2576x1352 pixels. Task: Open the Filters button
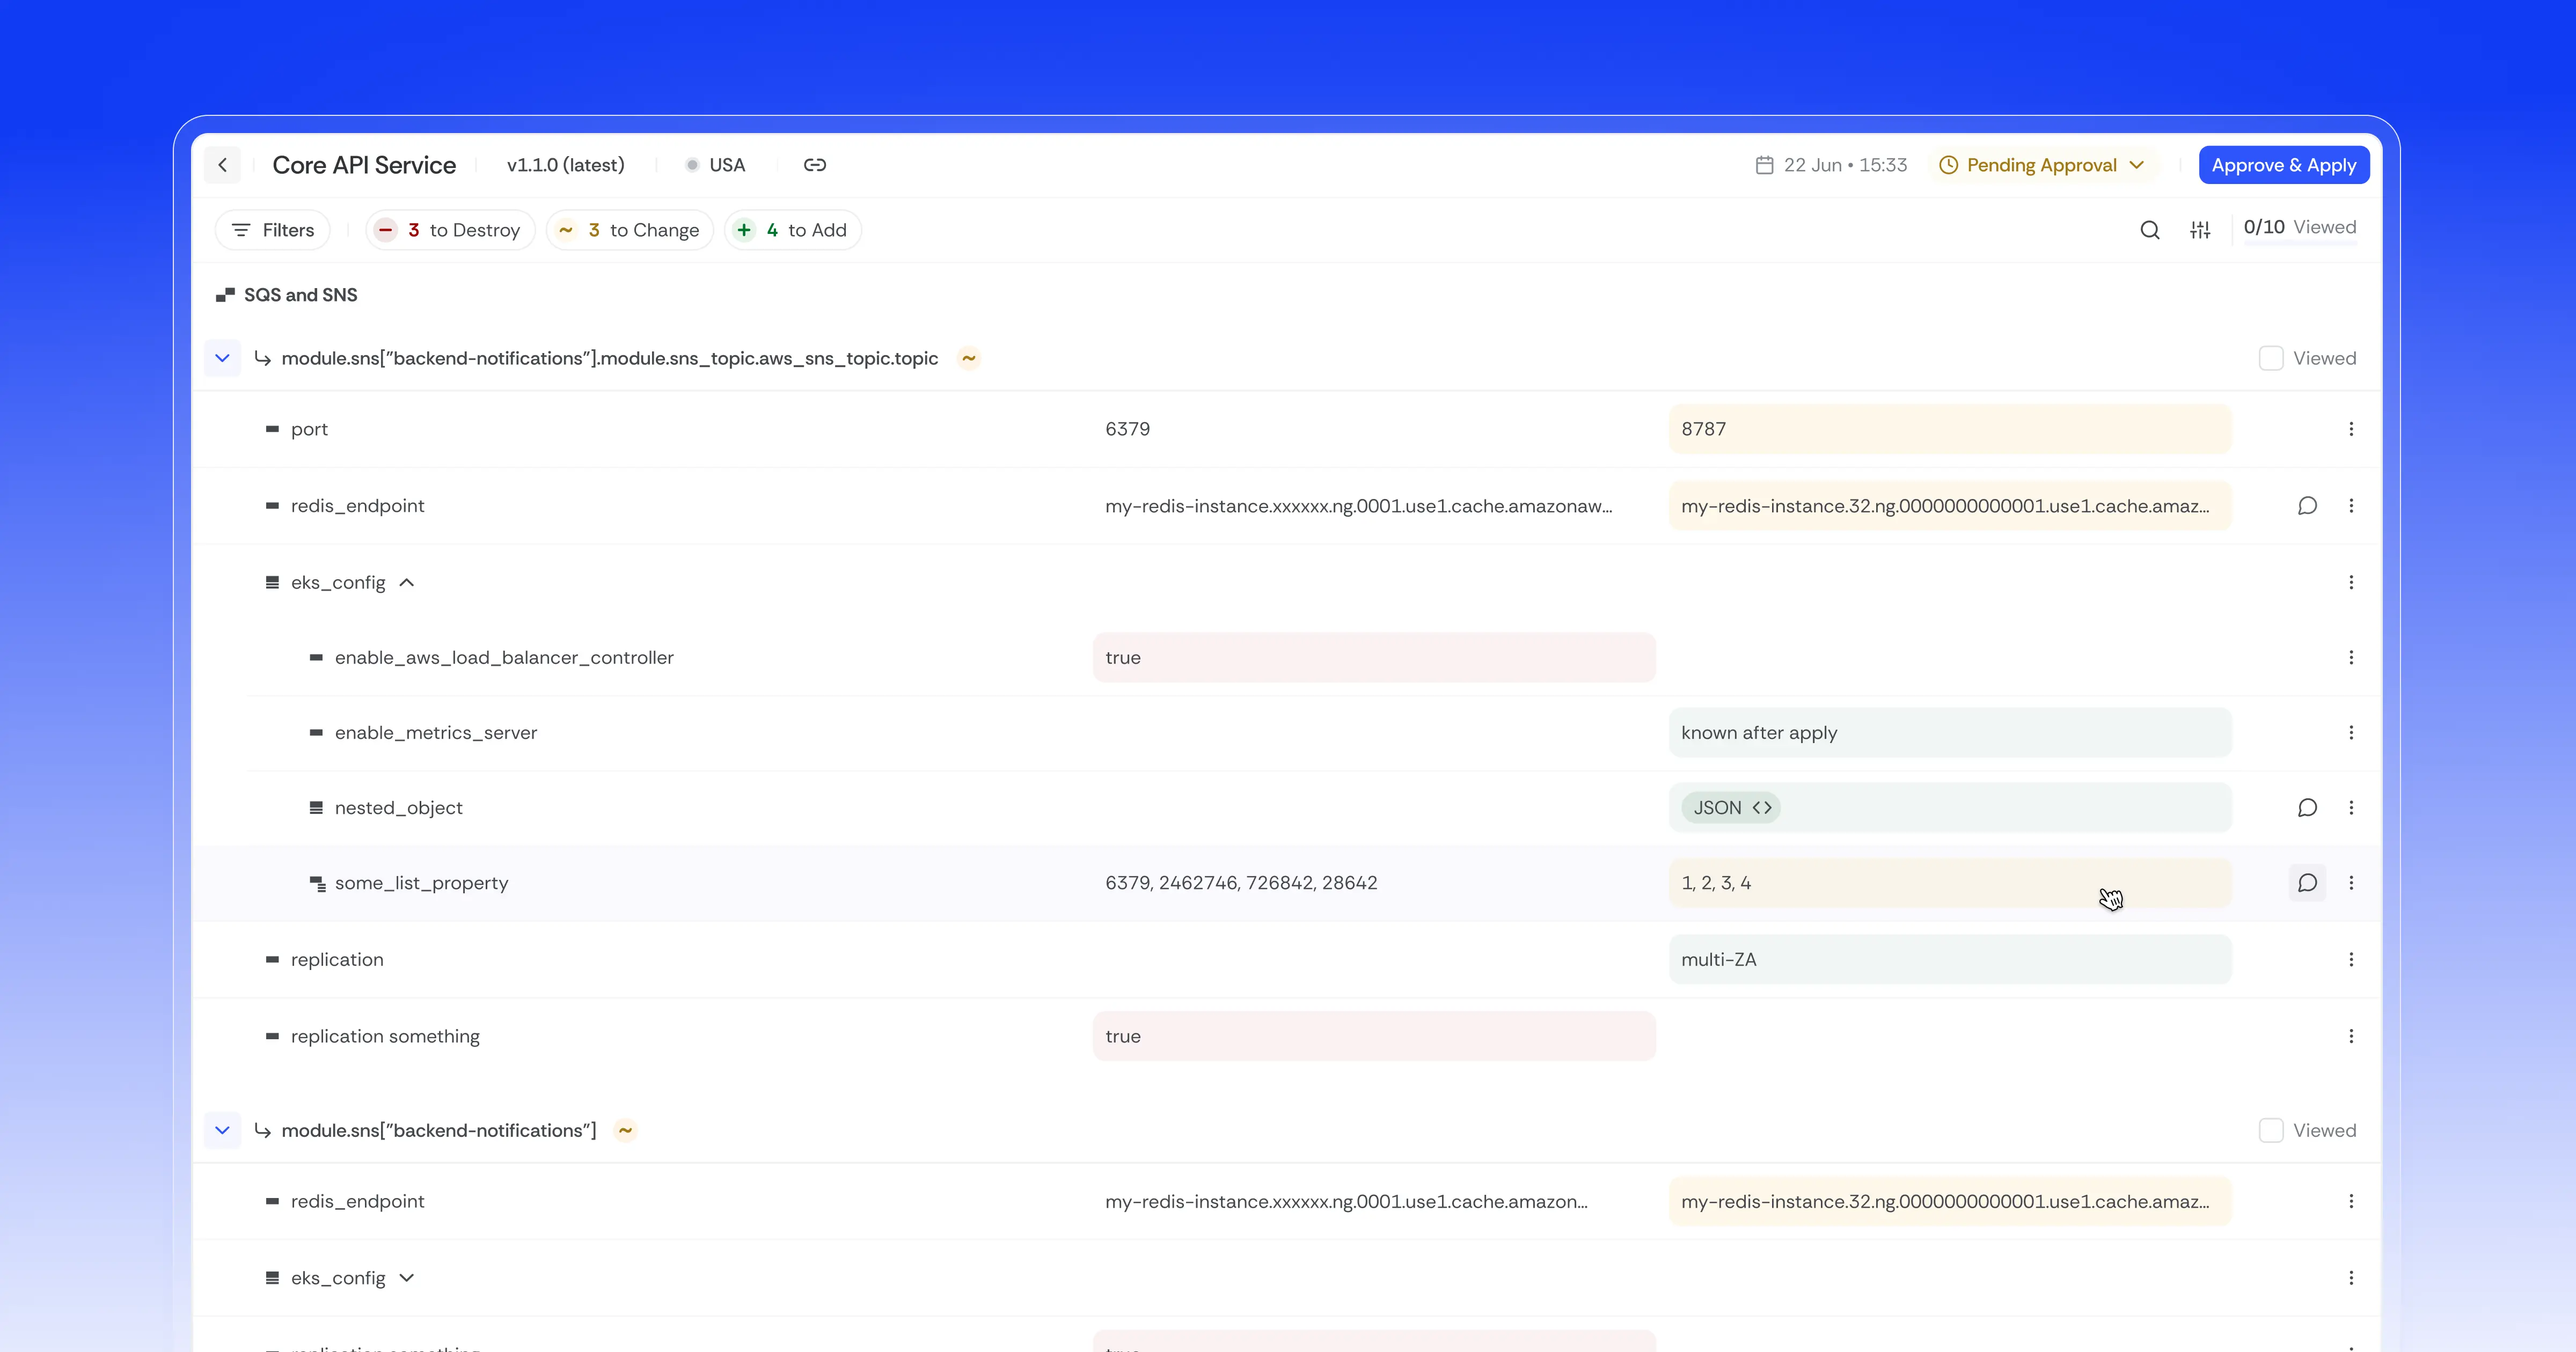273,230
